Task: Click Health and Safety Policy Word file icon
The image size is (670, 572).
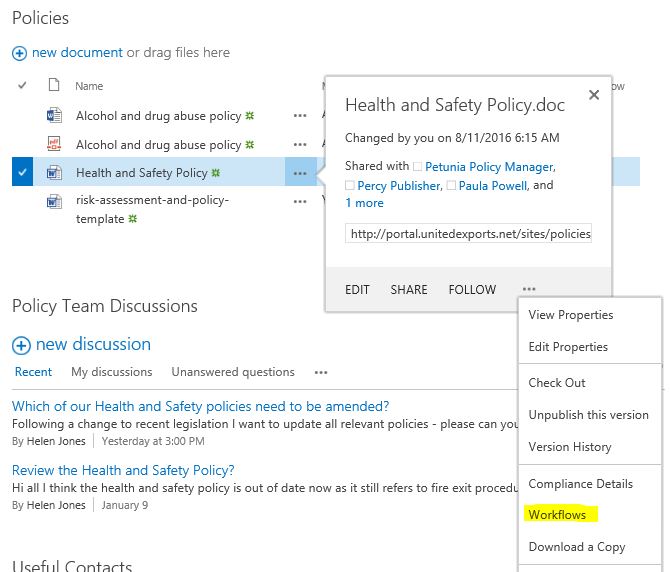Action: pyautogui.click(x=54, y=173)
